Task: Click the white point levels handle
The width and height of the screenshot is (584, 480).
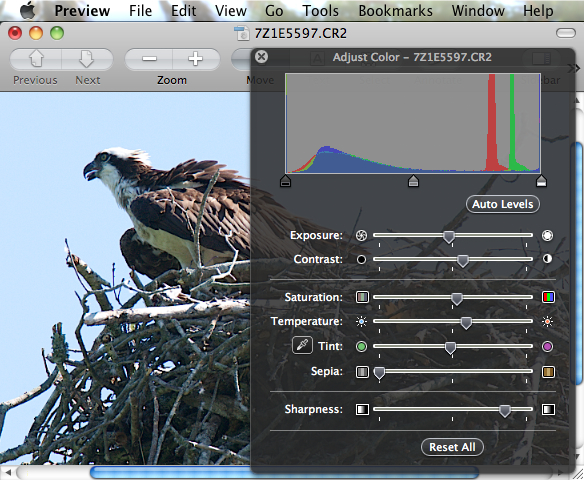Action: pyautogui.click(x=541, y=181)
